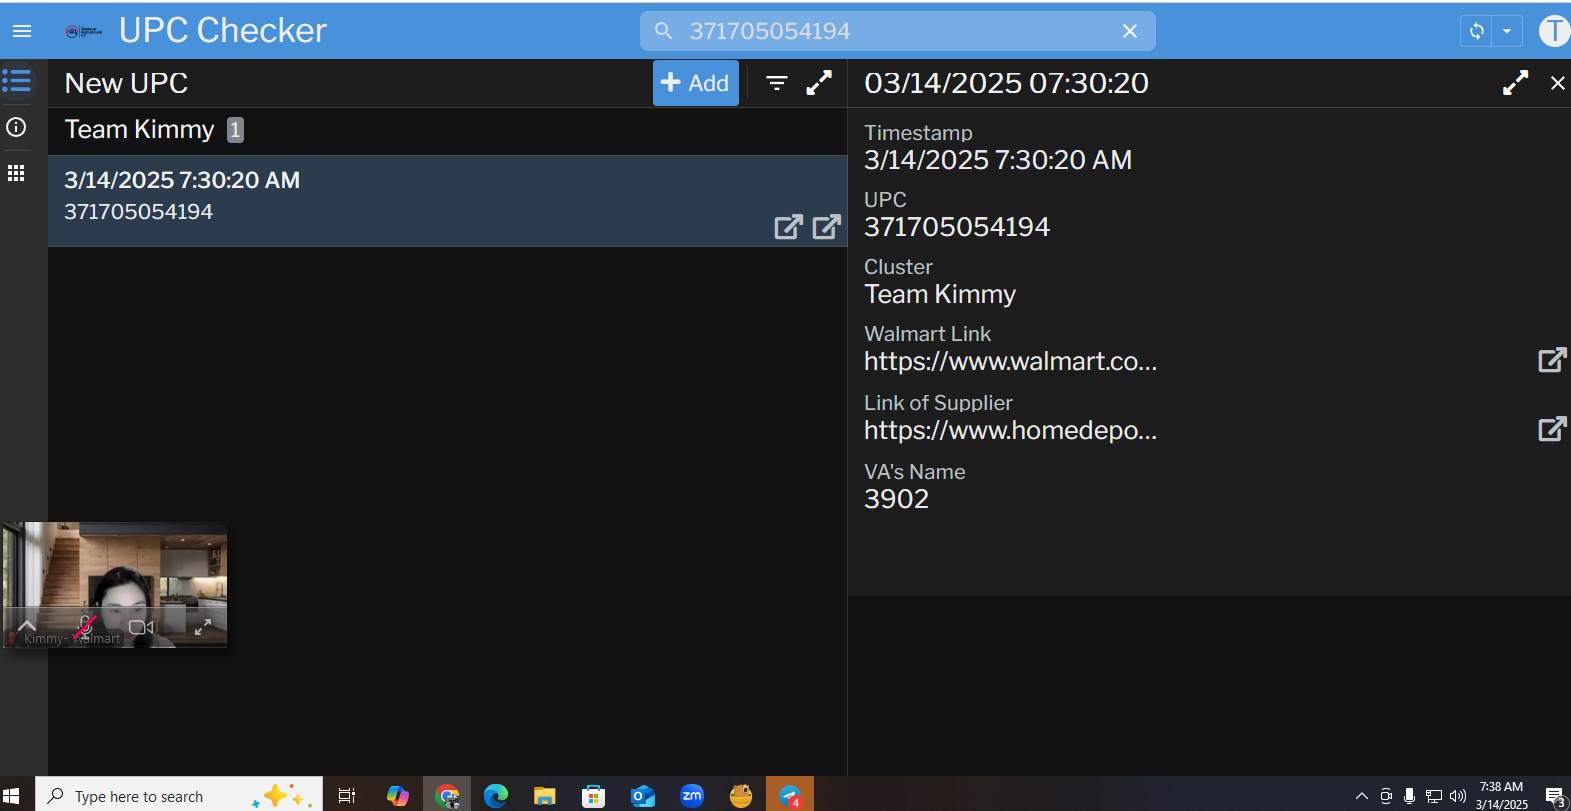The height and width of the screenshot is (811, 1571).
Task: Show hidden system tray icons
Action: (x=1361, y=796)
